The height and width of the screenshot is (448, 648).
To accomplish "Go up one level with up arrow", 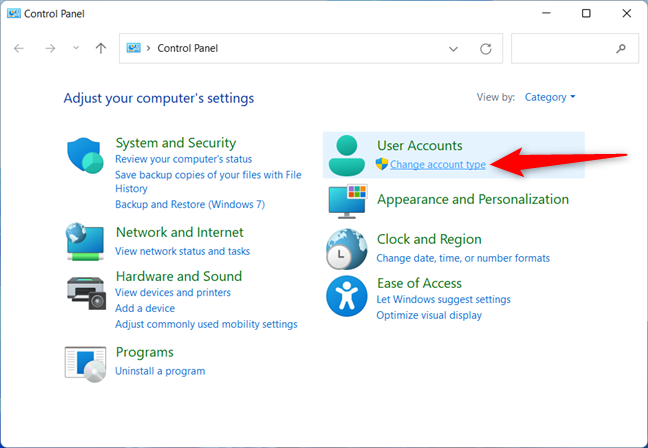I will coord(101,49).
